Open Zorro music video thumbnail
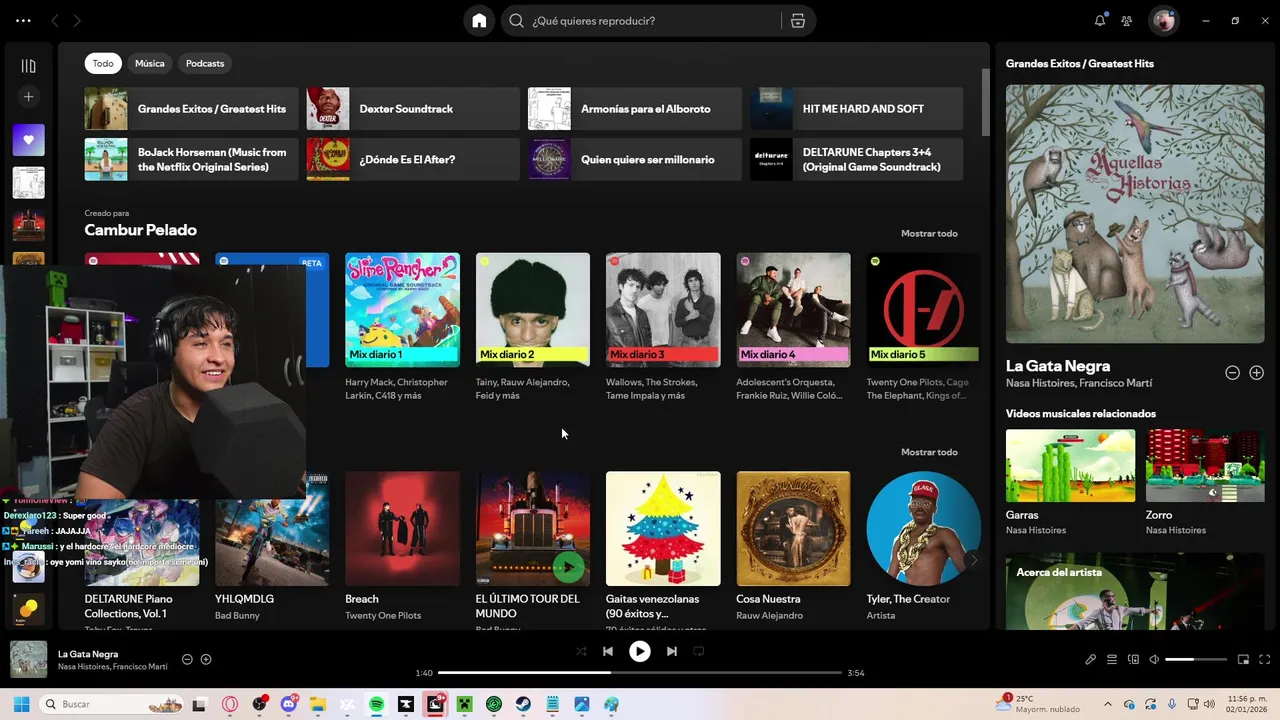This screenshot has height=720, width=1280. (1205, 466)
